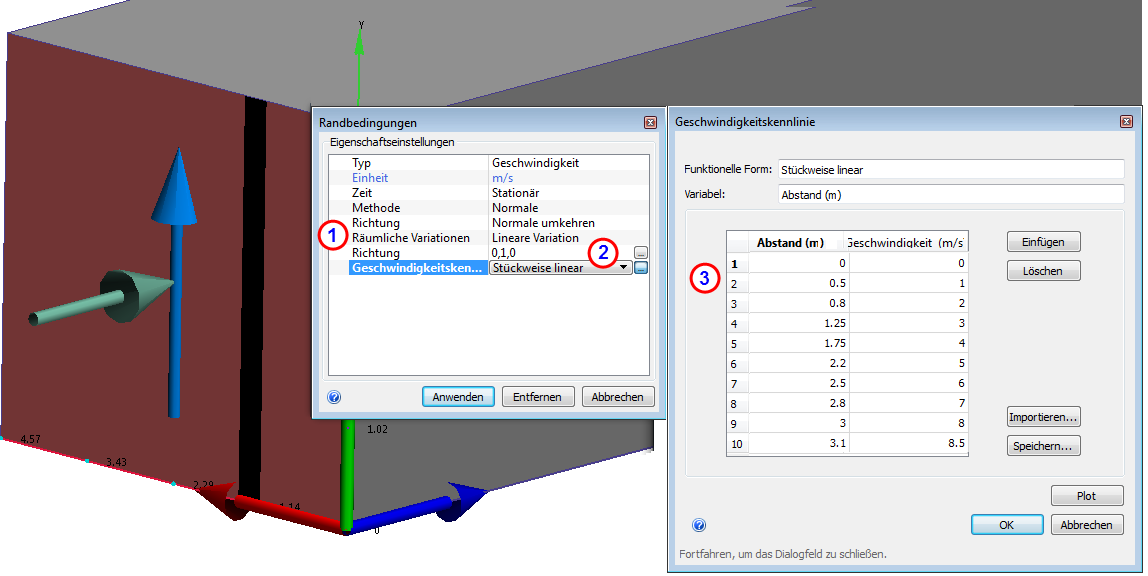Click Geschwindigkeit cell 8.5

click(x=909, y=444)
